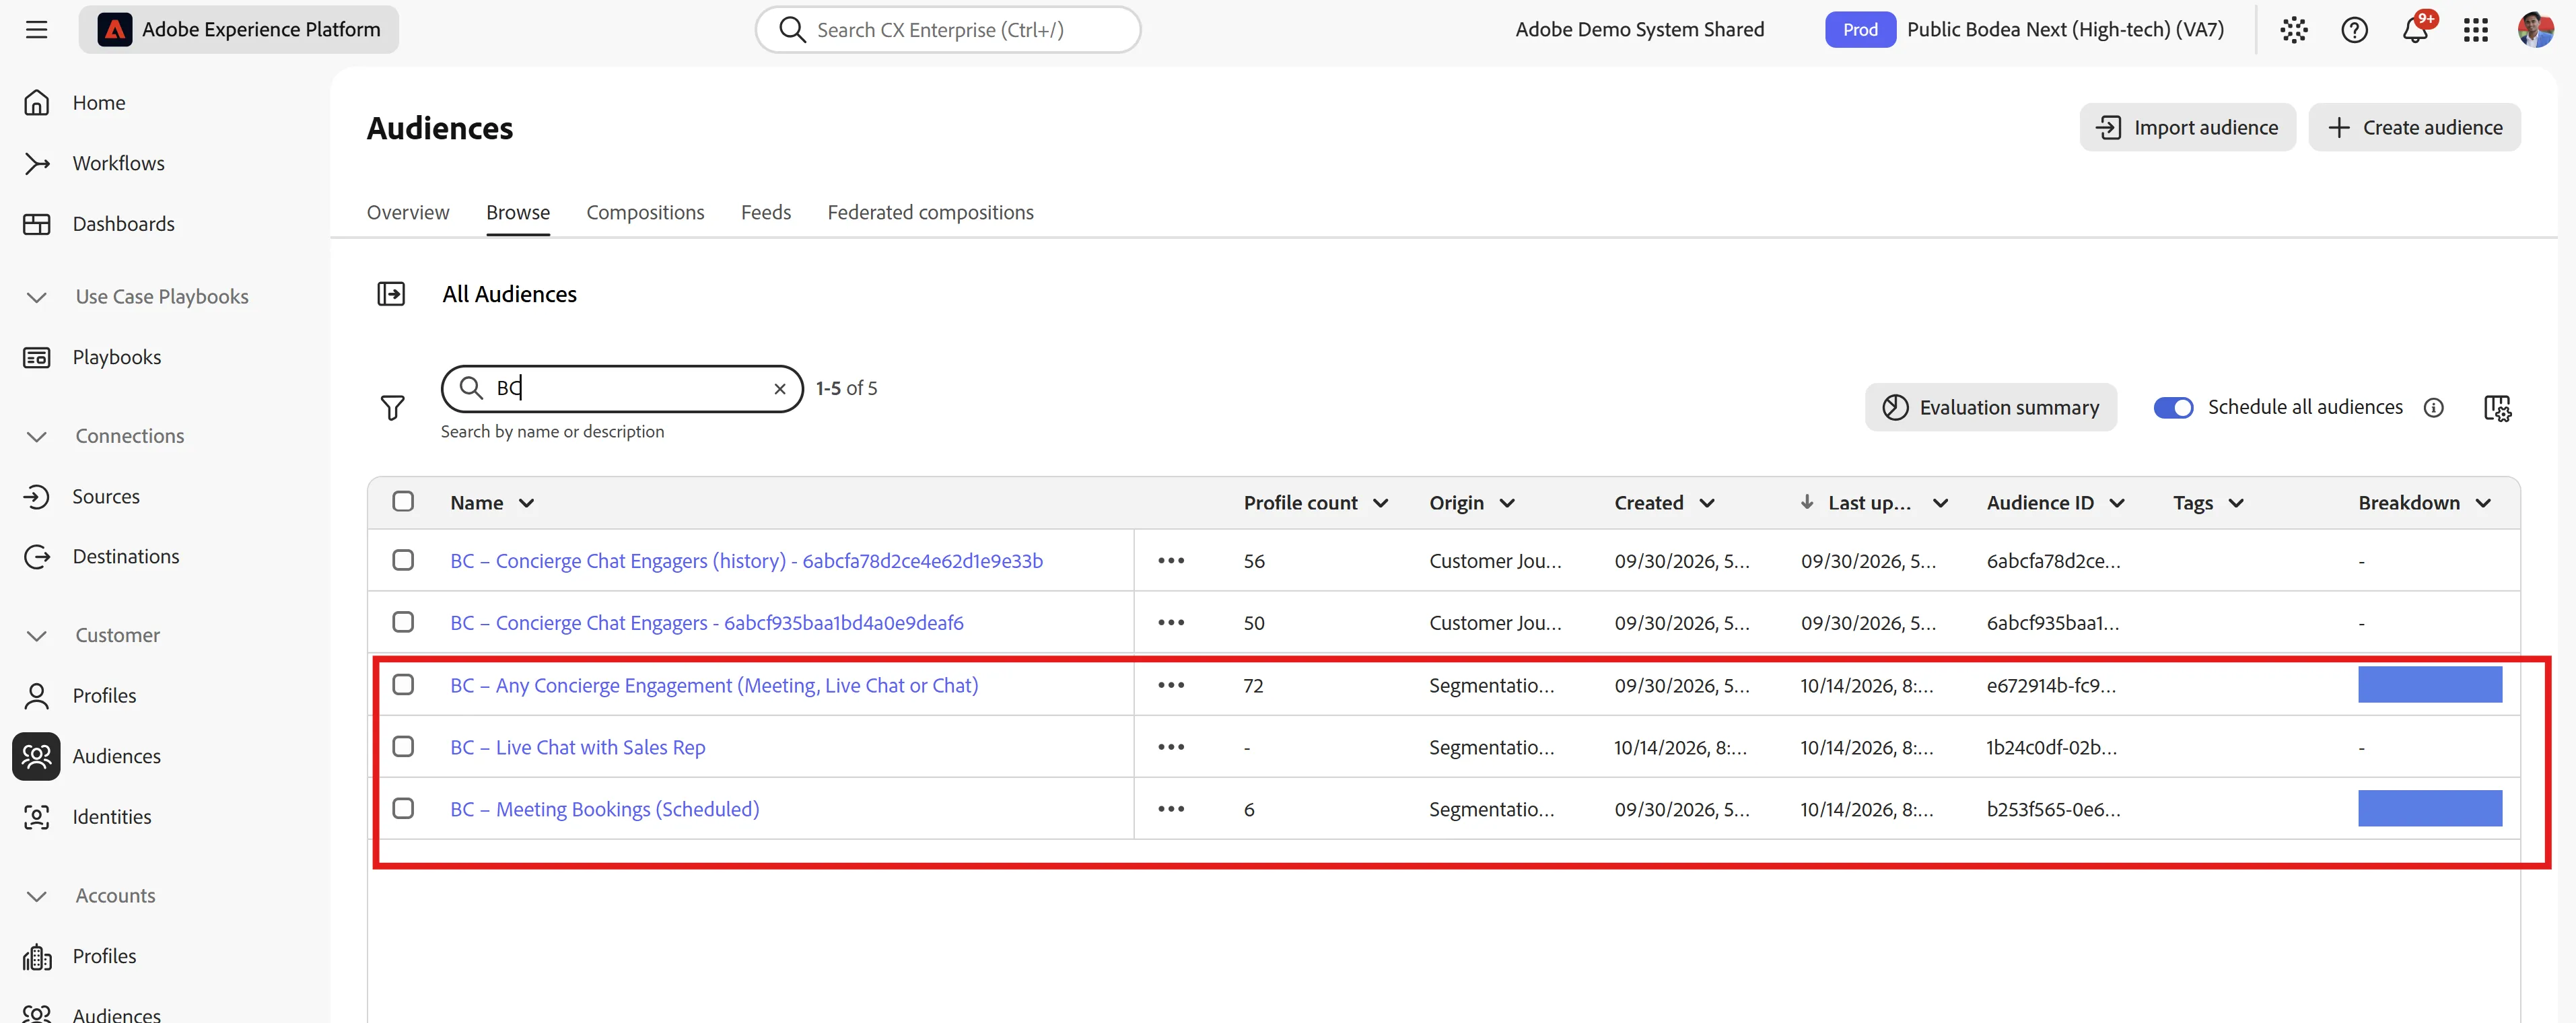Switch to the Overview tab

pos(408,212)
